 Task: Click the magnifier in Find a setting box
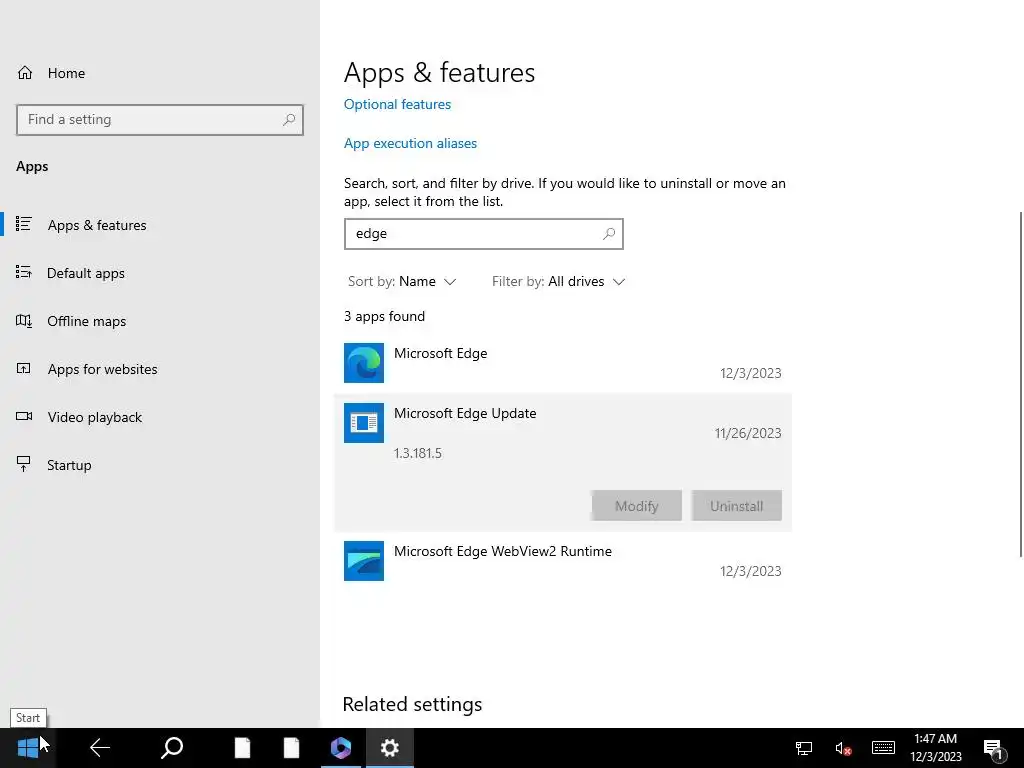coord(289,120)
